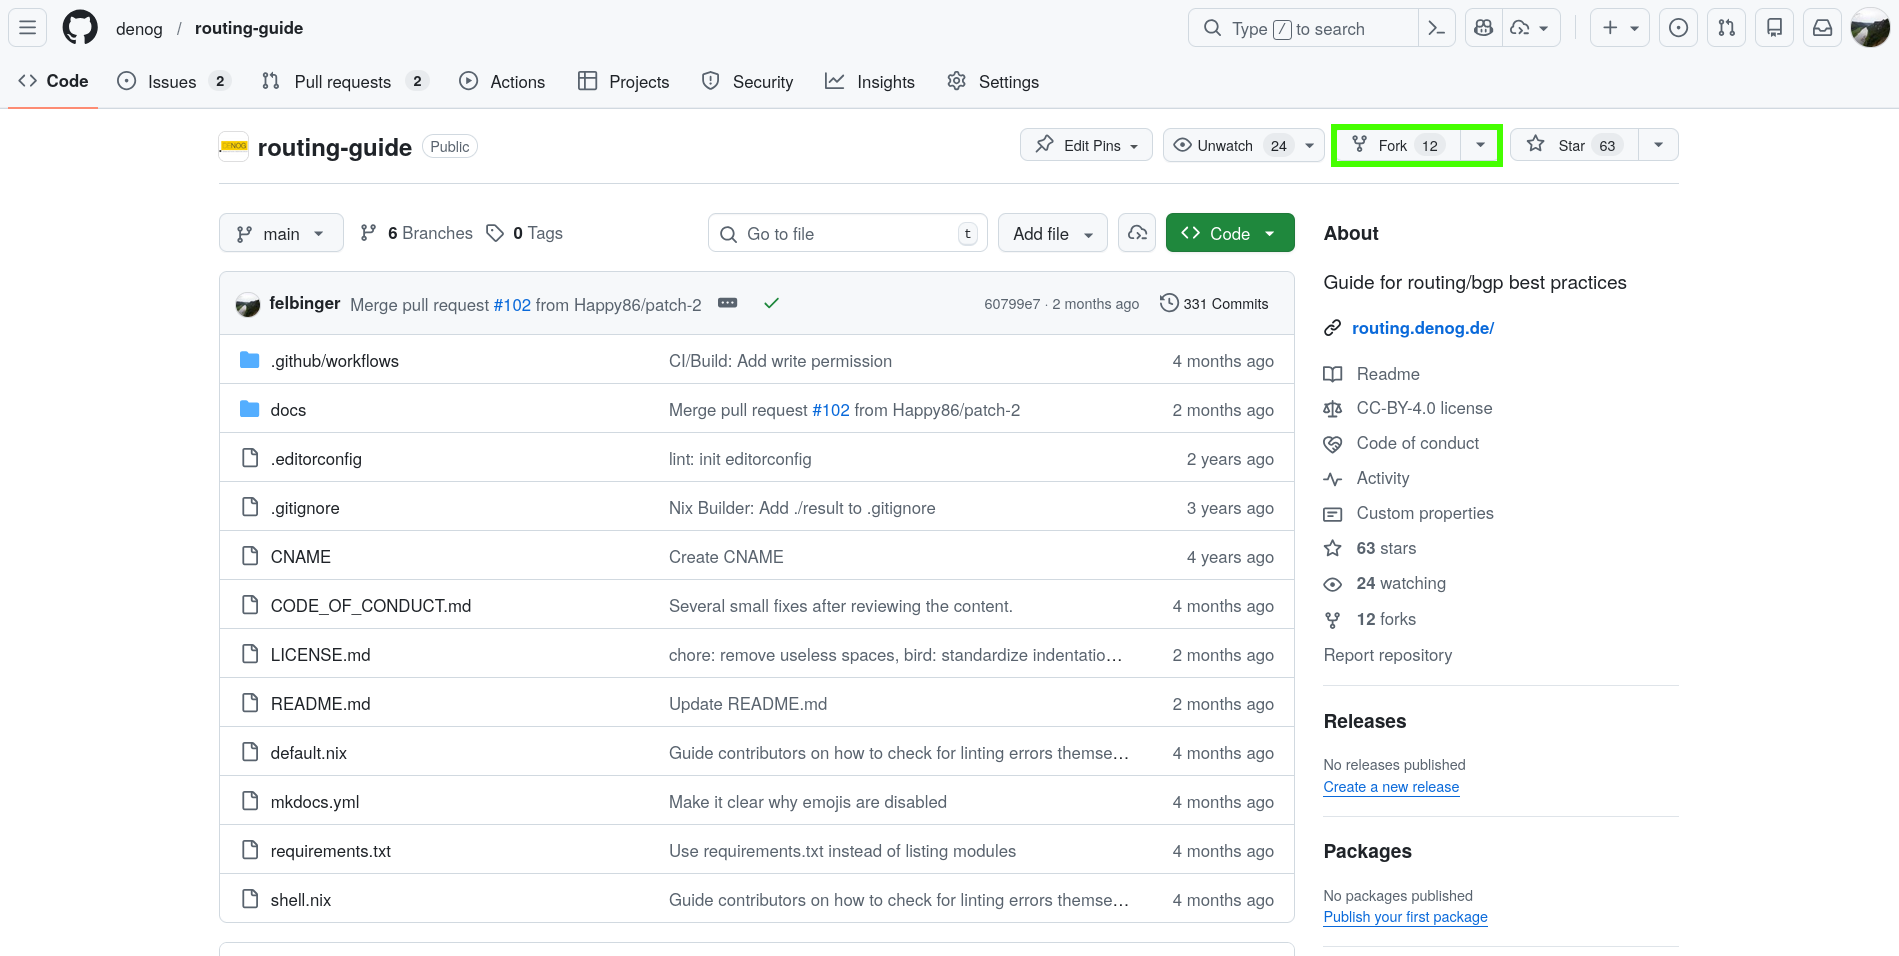
Task: Click the green commit status checkmark
Action: pos(771,303)
